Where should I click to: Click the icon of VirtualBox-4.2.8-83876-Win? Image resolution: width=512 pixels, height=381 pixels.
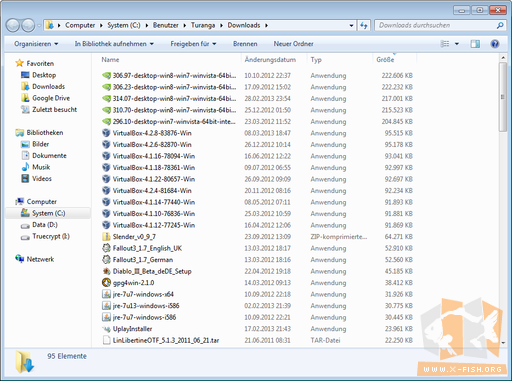click(x=106, y=133)
